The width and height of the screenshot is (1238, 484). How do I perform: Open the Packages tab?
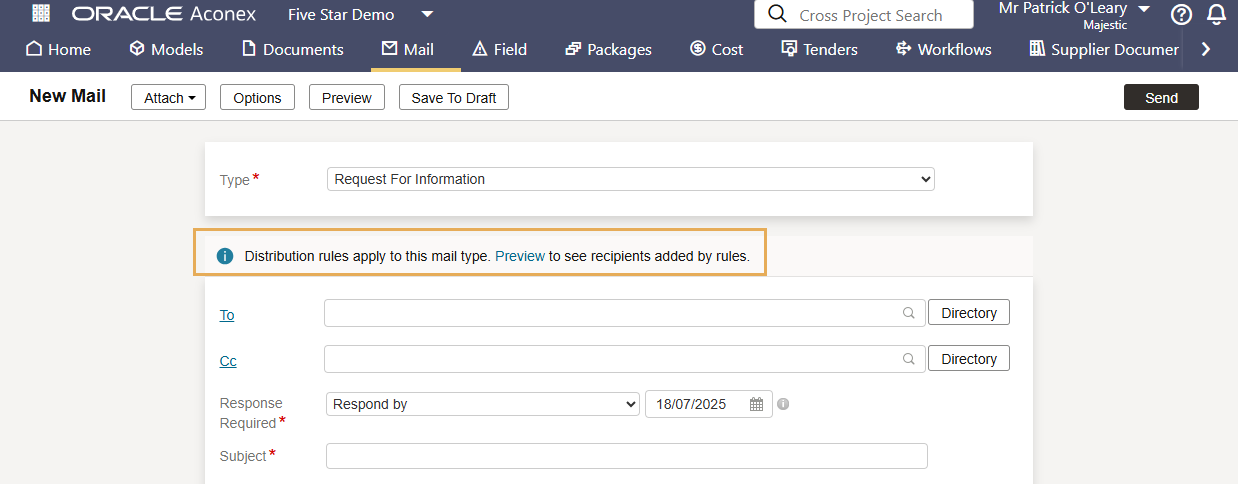point(608,49)
